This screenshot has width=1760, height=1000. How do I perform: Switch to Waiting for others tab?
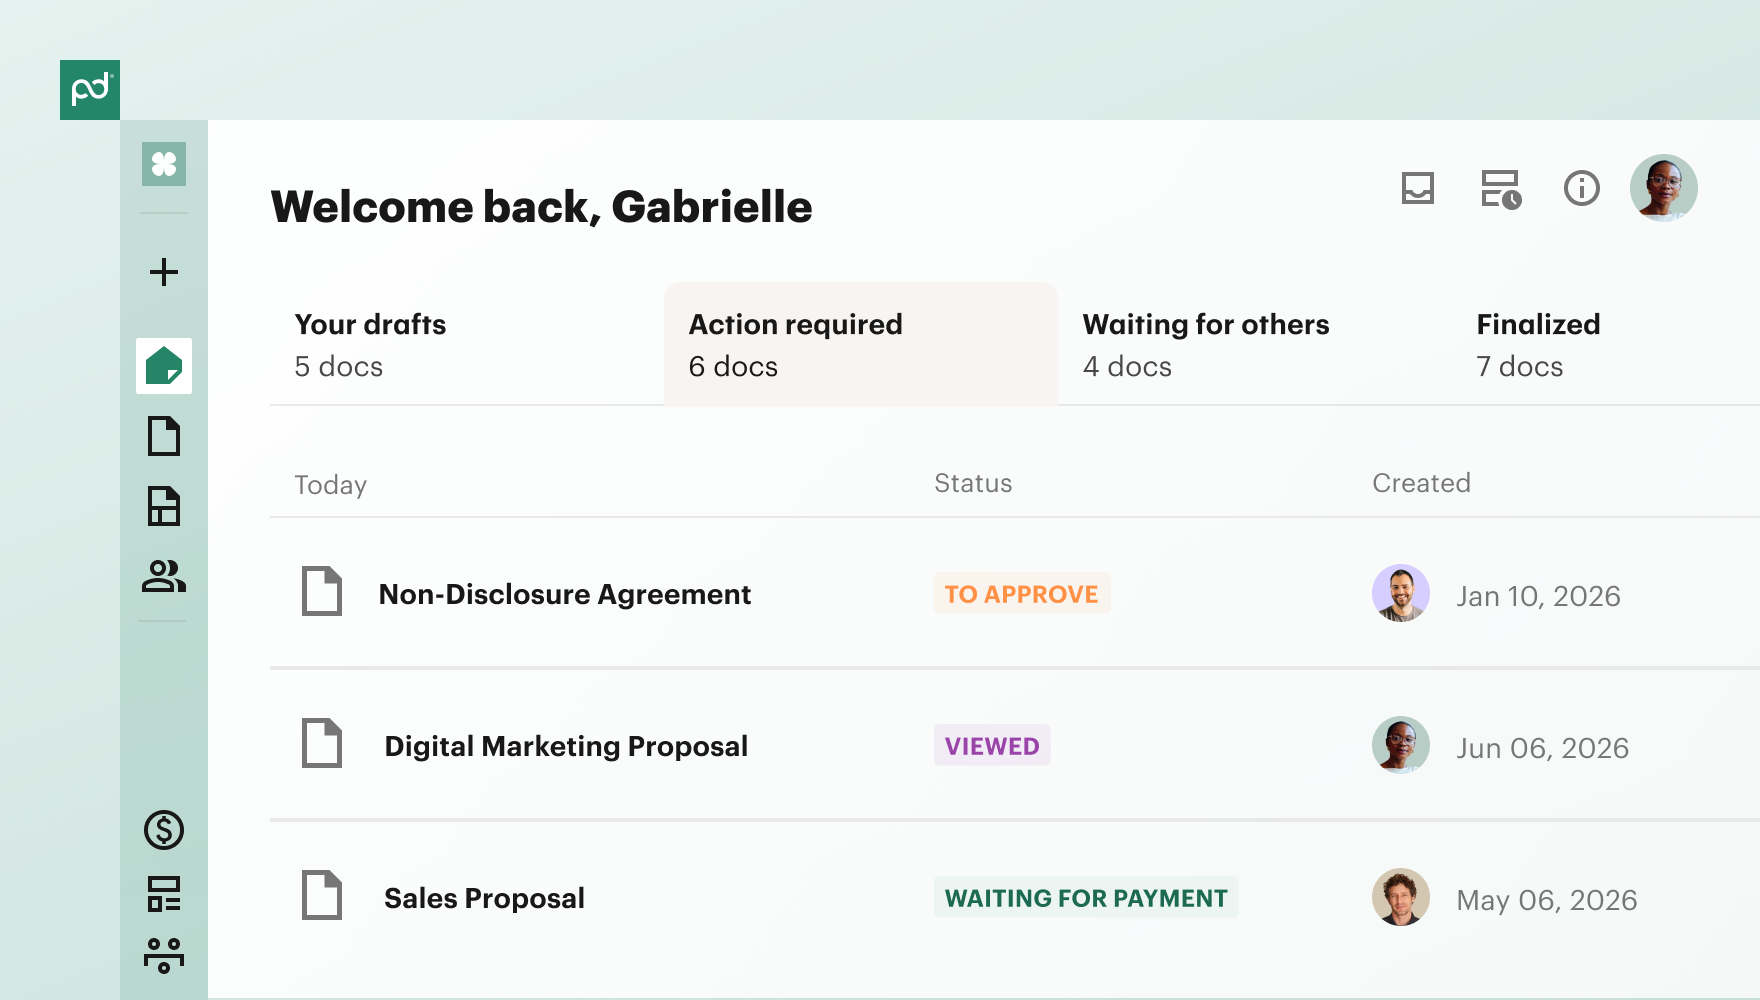coord(1255,345)
